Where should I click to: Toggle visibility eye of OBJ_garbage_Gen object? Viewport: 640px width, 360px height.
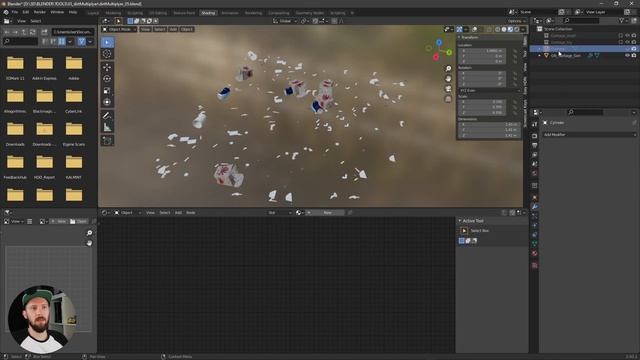(x=627, y=56)
